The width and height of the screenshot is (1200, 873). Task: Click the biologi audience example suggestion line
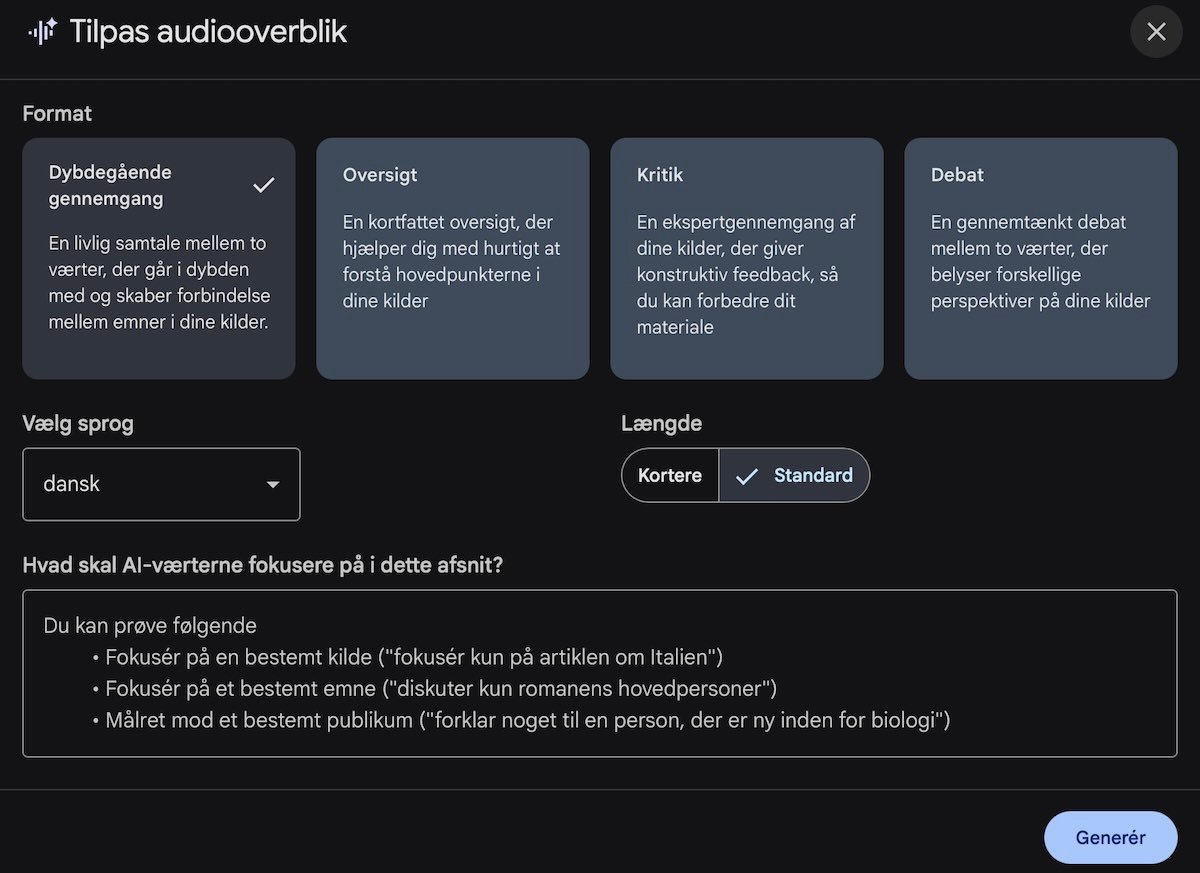click(x=527, y=719)
